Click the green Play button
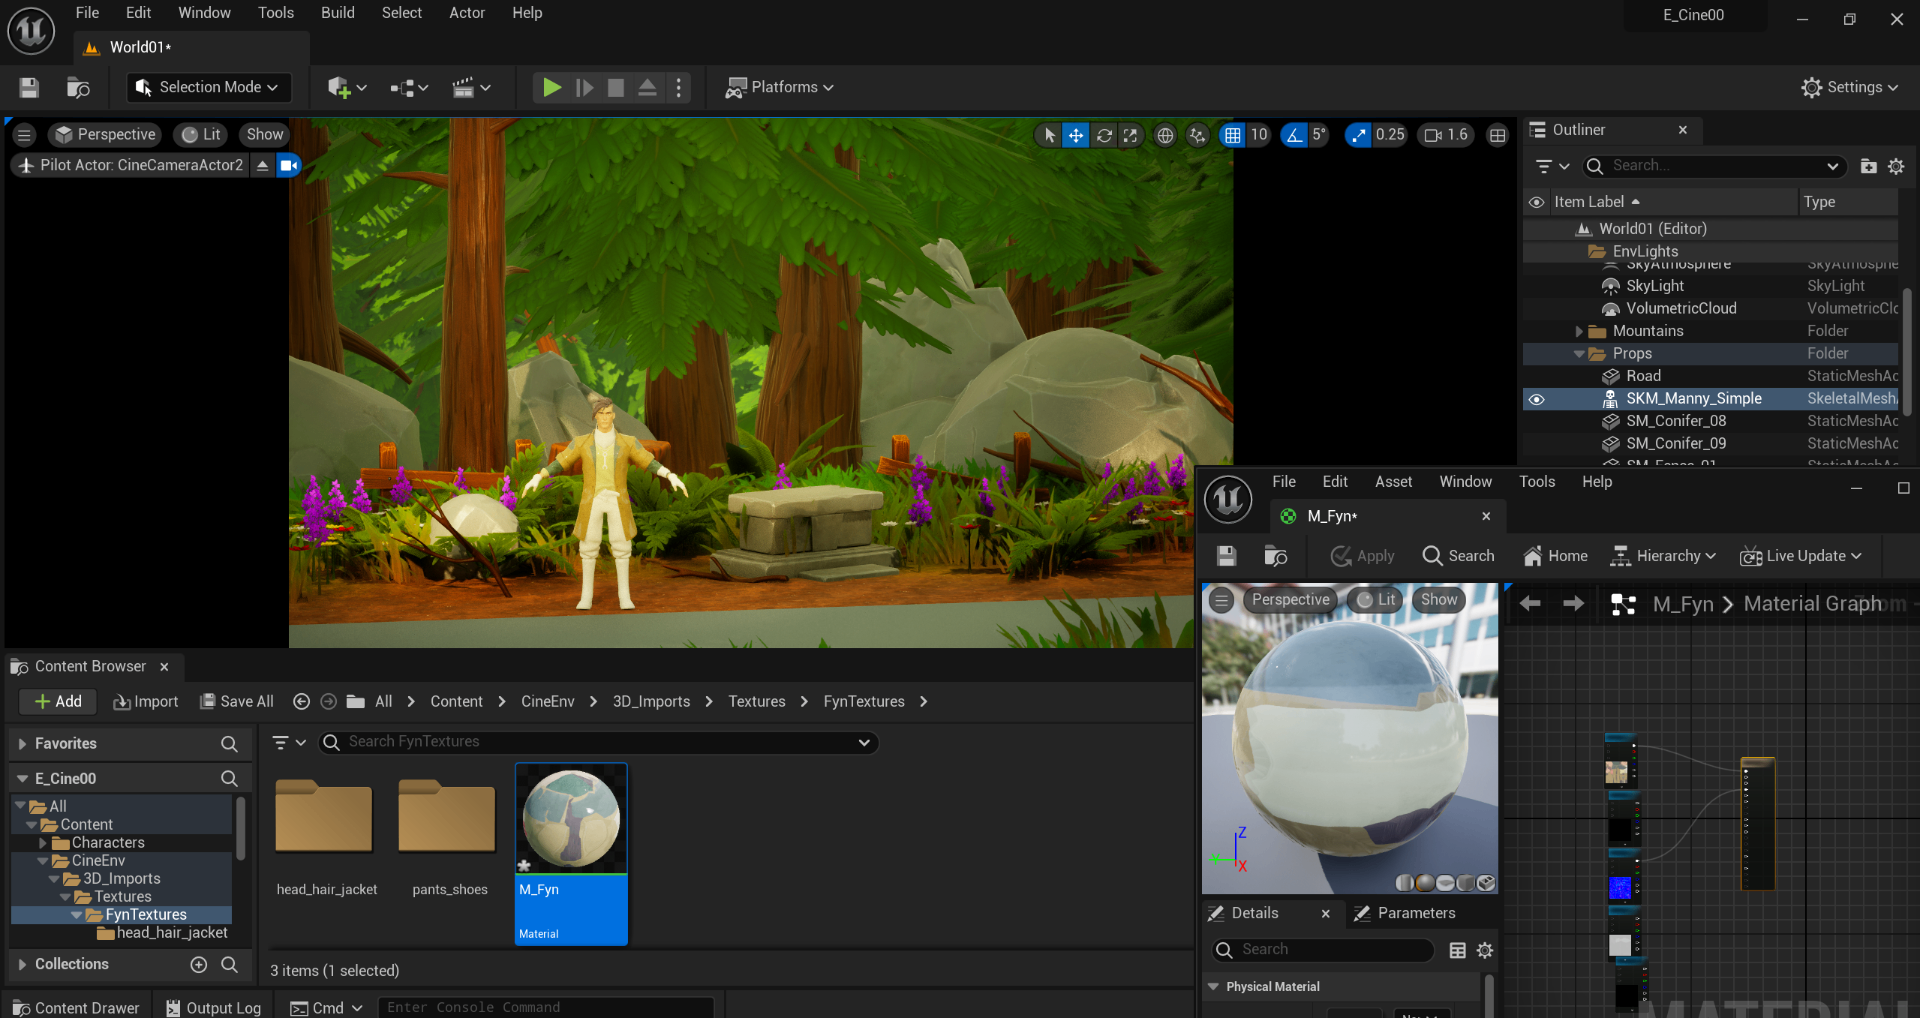The width and height of the screenshot is (1920, 1018). point(551,87)
